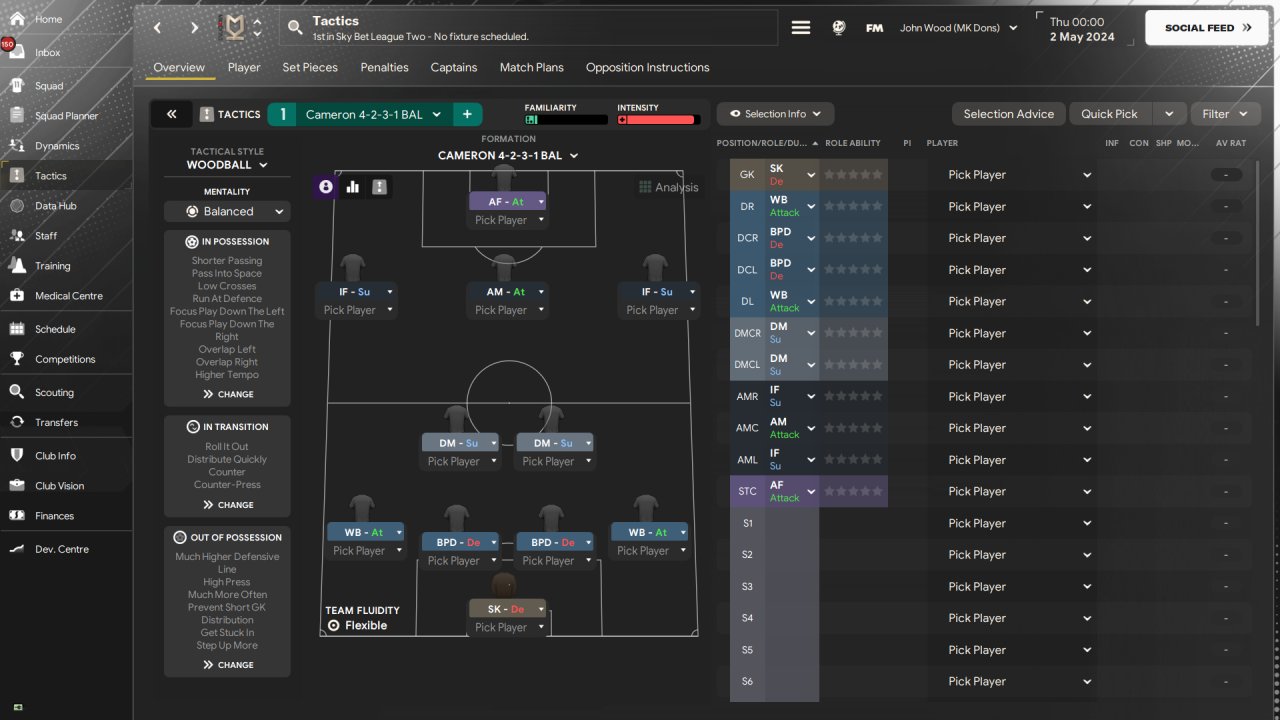Expand the Quick Pick dropdown arrow

pyautogui.click(x=1170, y=114)
